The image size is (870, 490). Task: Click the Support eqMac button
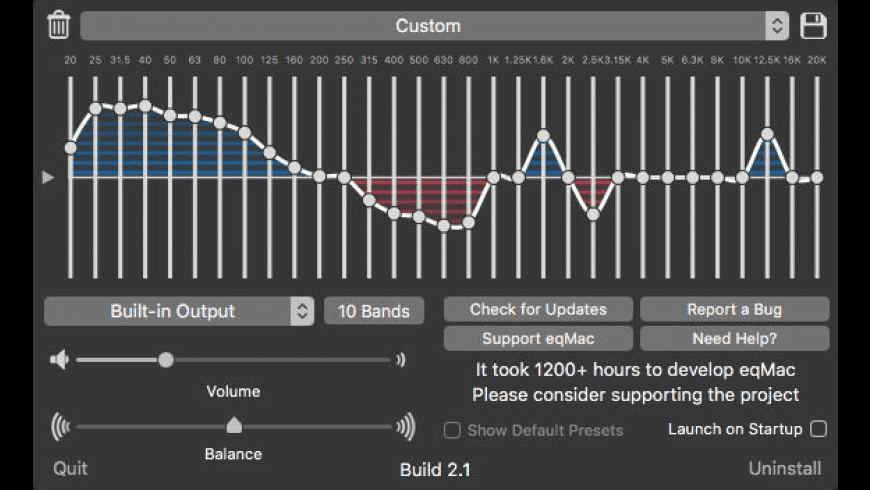click(x=538, y=338)
